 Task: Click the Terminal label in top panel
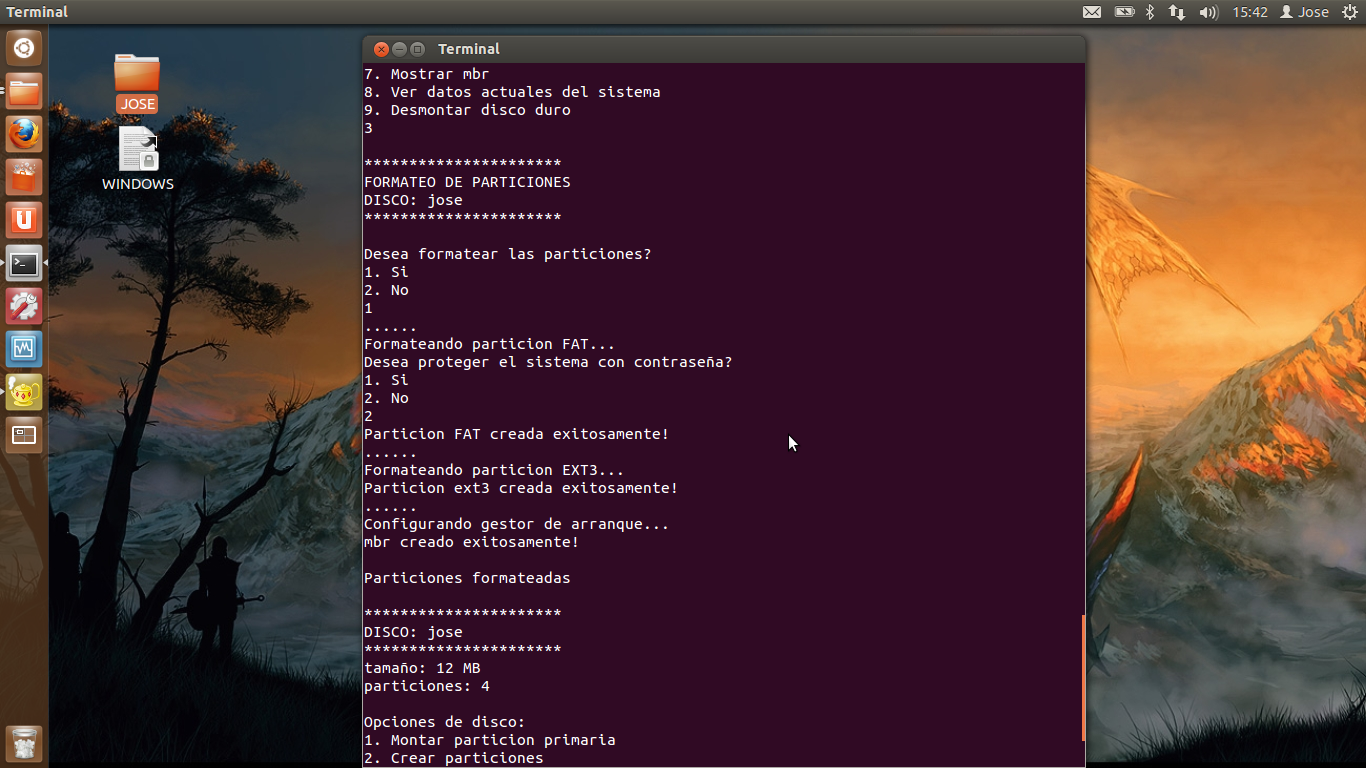[x=37, y=12]
